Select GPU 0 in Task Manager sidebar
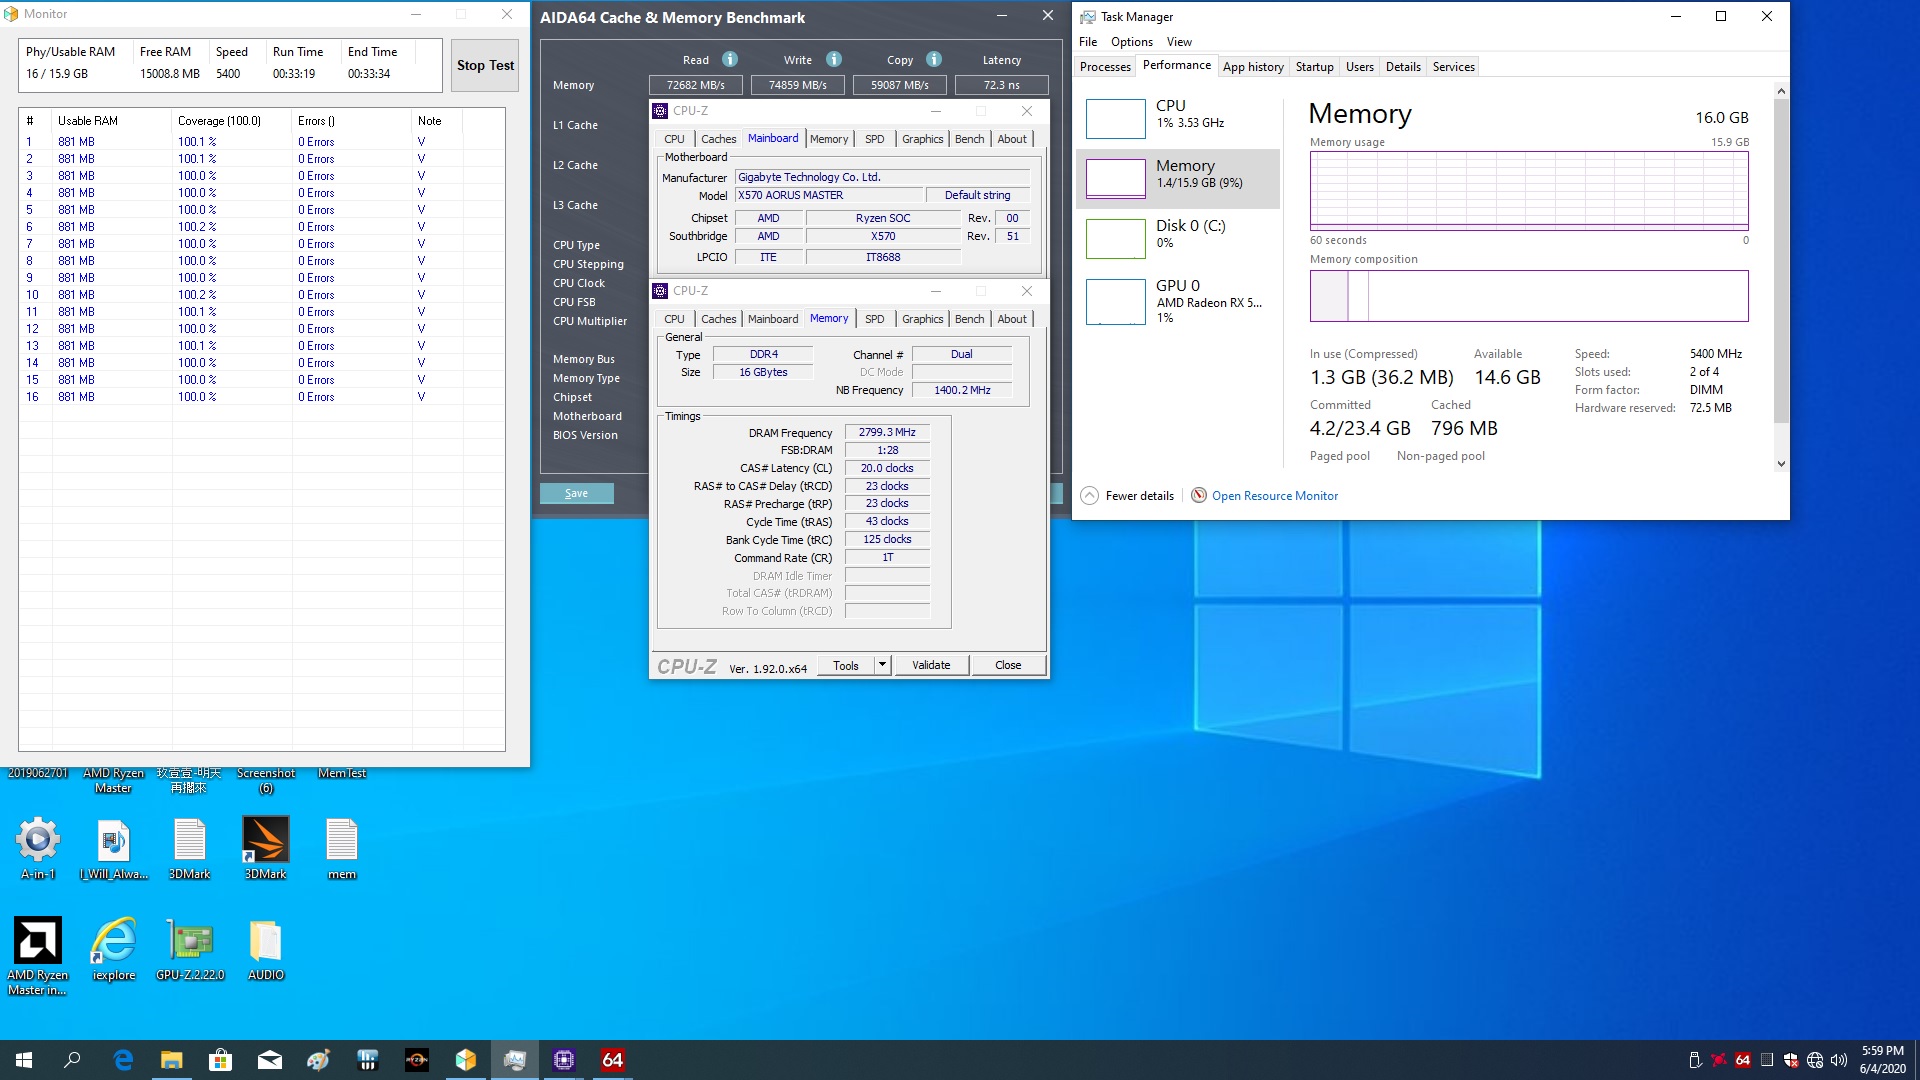Screen dimensions: 1920x1080 click(x=1178, y=300)
